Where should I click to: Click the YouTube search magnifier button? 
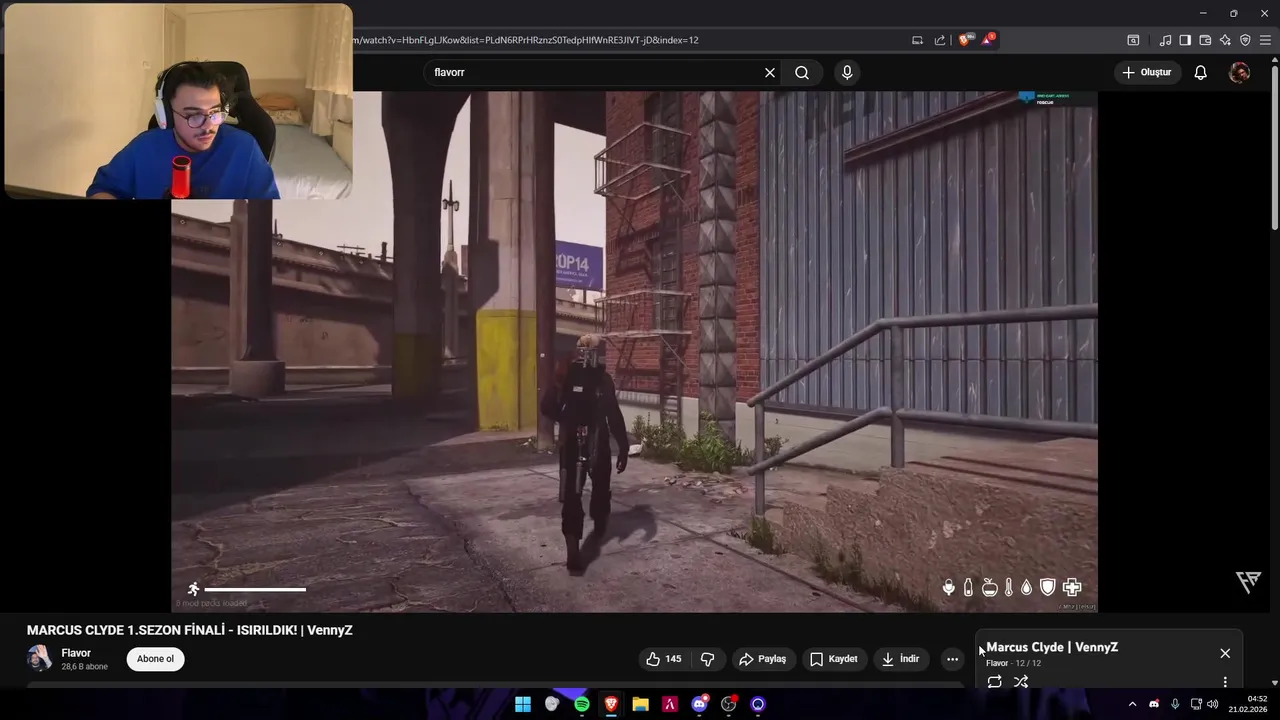(802, 72)
